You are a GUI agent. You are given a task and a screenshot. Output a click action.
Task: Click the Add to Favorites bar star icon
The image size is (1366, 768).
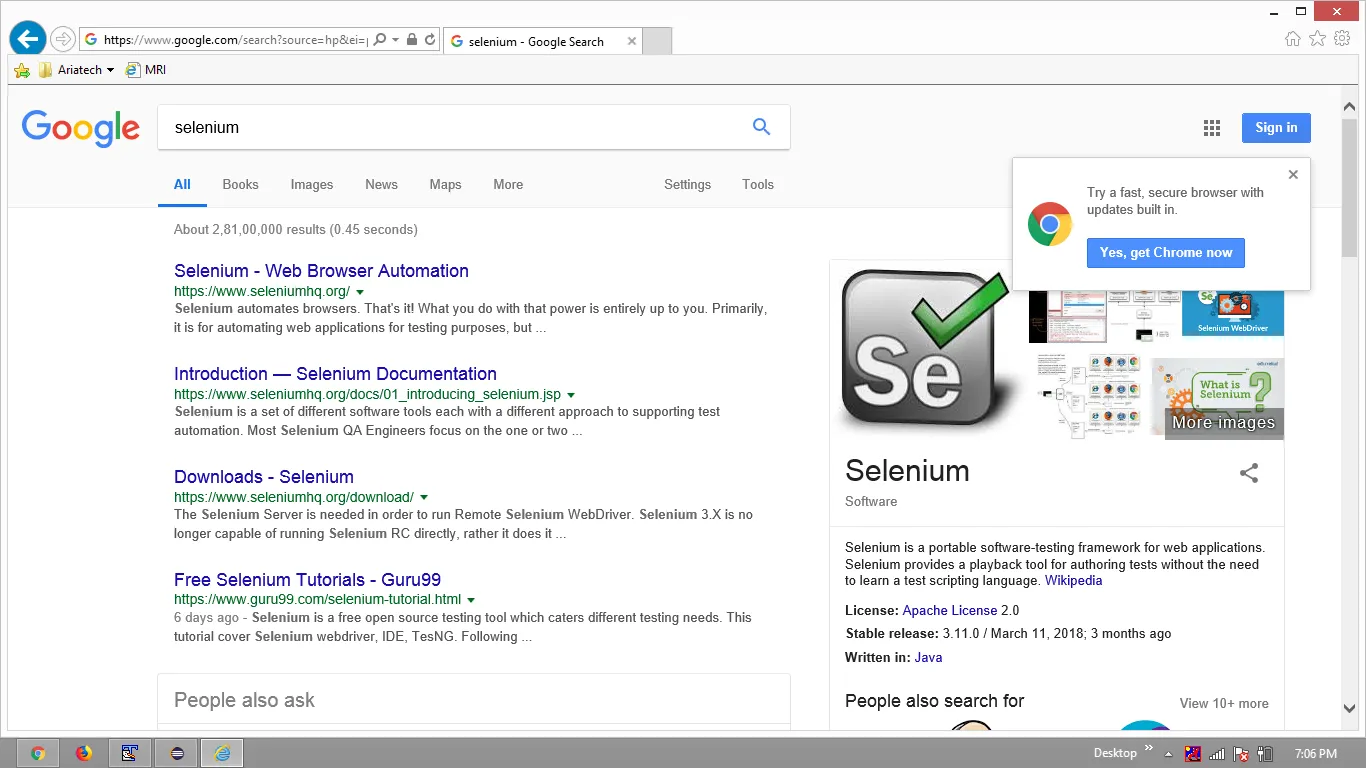(x=22, y=70)
